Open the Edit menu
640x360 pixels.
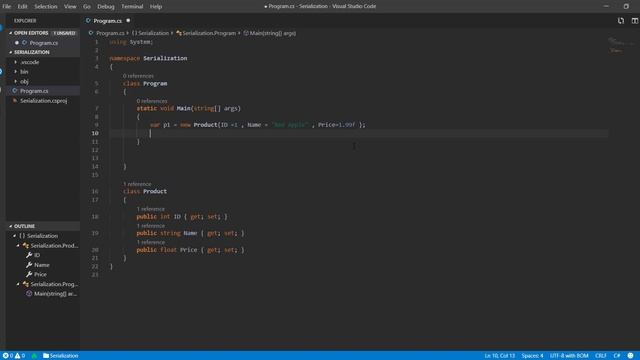pos(22,7)
